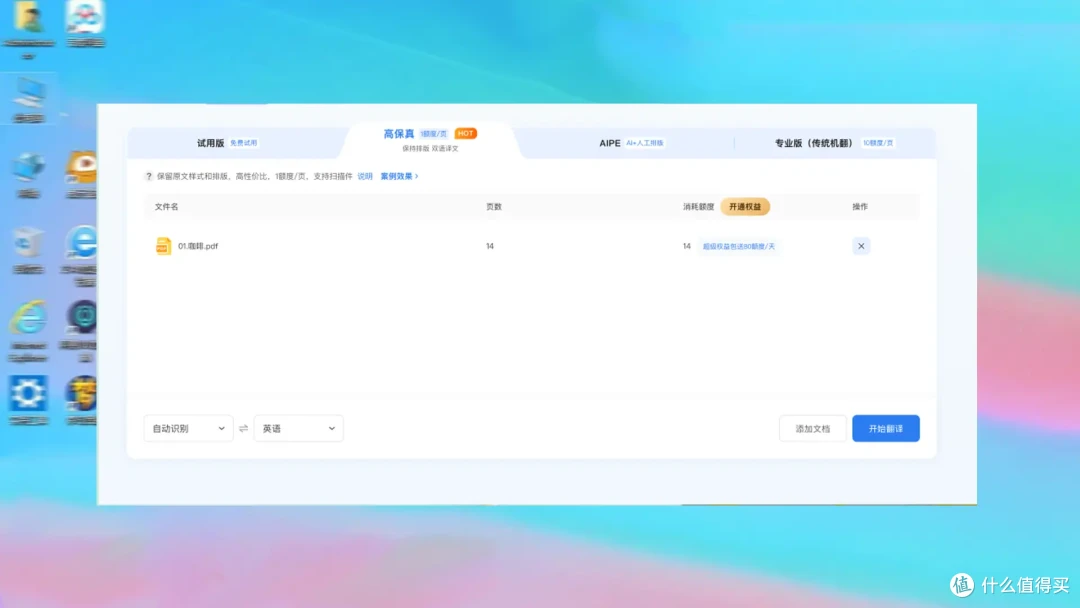Click the question mark help icon
Image resolution: width=1080 pixels, height=608 pixels.
click(149, 176)
